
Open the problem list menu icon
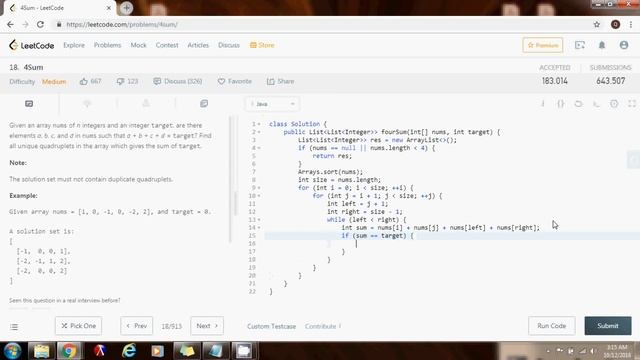(x=14, y=327)
